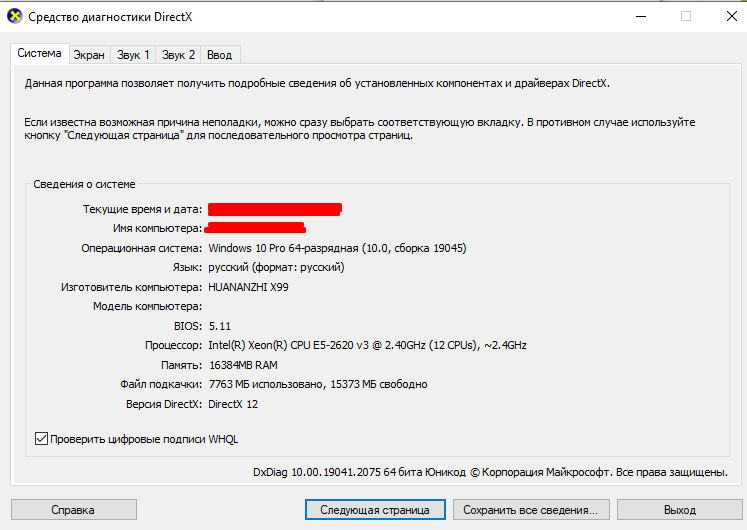This screenshot has height=530, width=747.
Task: Switch to the Экран tab
Action: click(89, 55)
